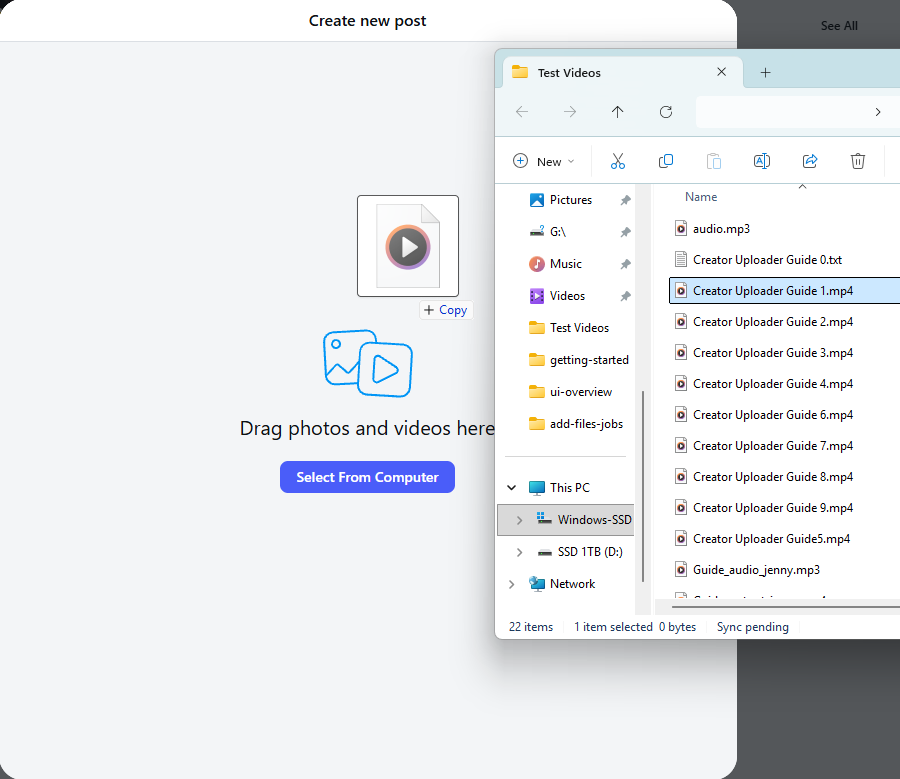The width and height of the screenshot is (900, 779).
Task: Click the Paste clipboard icon
Action: click(x=713, y=161)
